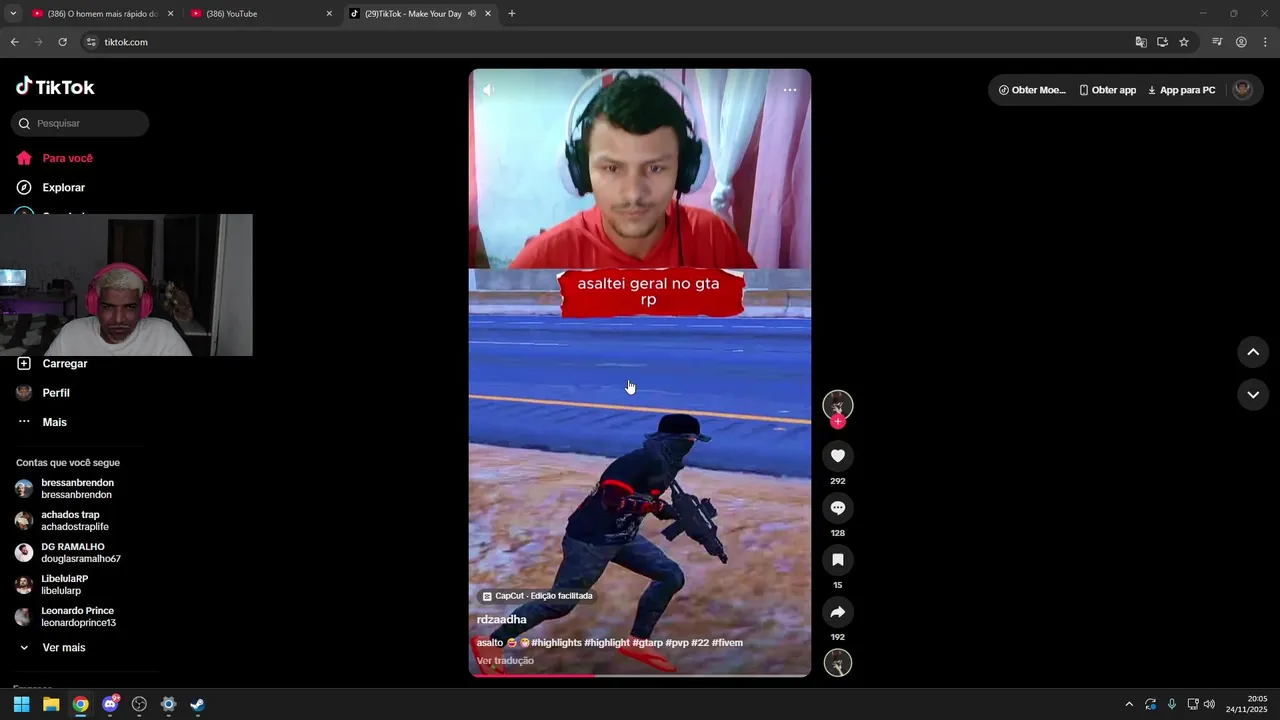Open the video three-dots options menu
Screen dimensions: 1280x720
coord(790,90)
